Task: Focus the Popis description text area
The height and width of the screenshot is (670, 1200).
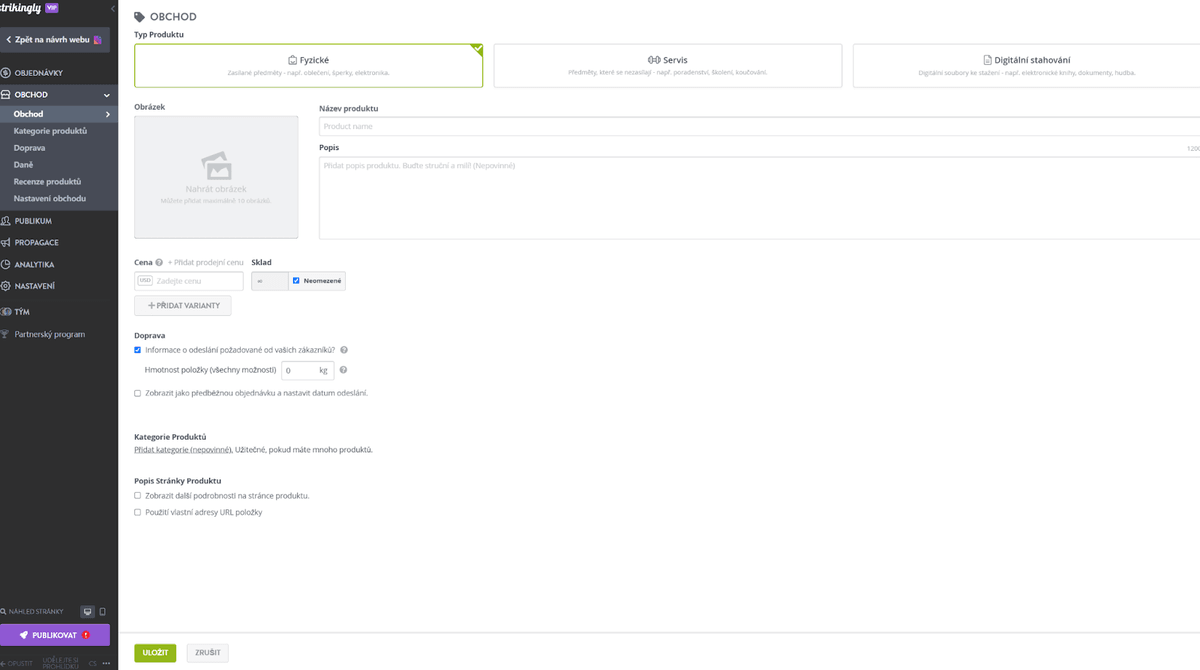Action: point(760,198)
